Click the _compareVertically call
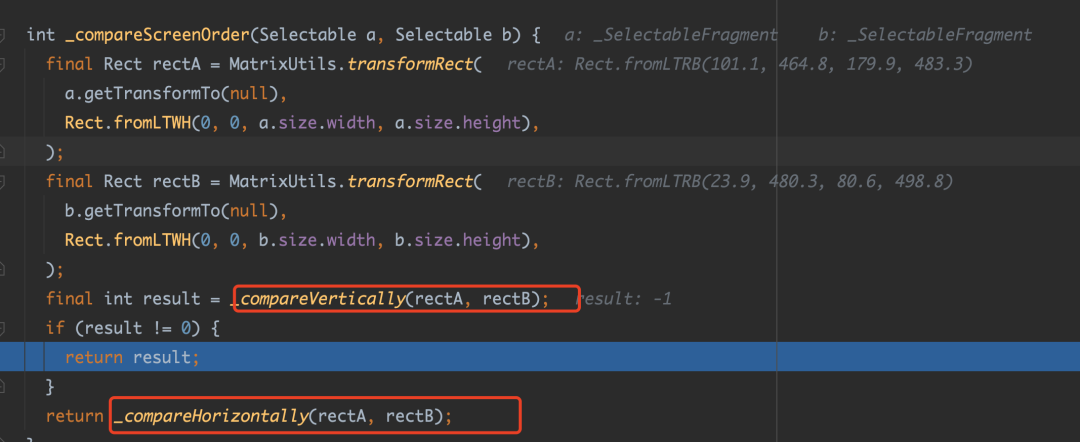This screenshot has height=442, width=1080. pyautogui.click(x=318, y=299)
